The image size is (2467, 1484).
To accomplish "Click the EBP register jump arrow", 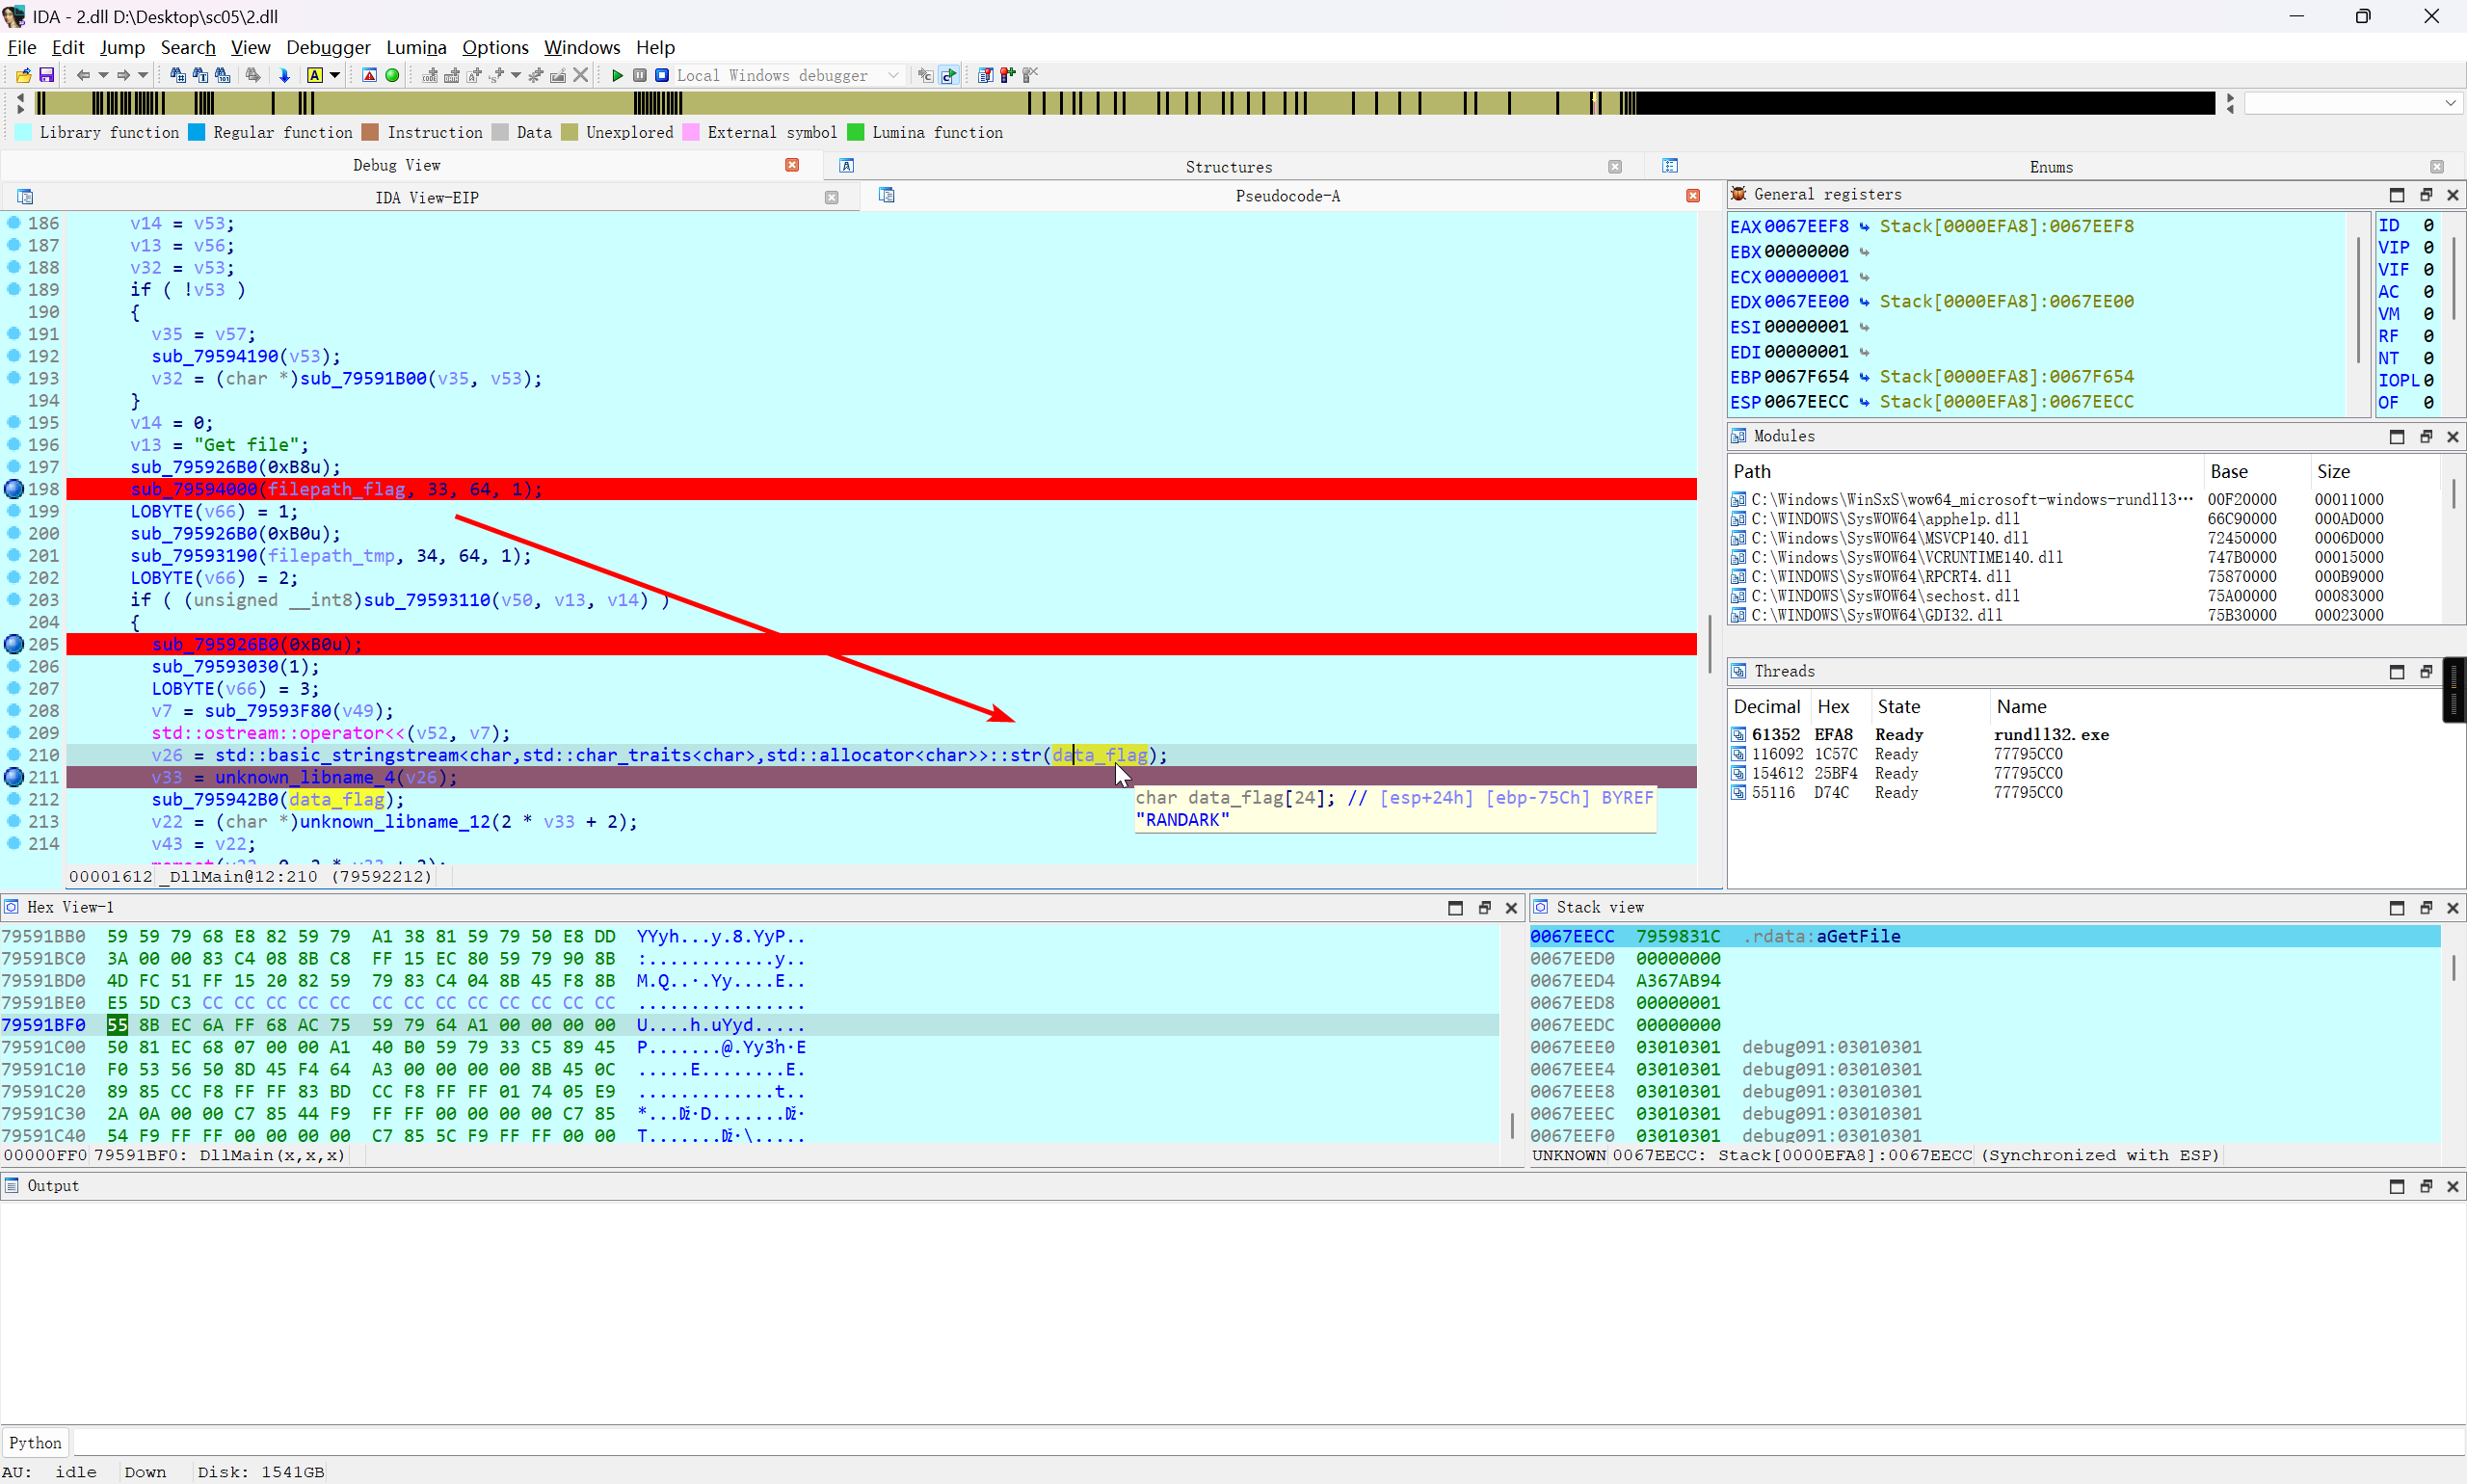I will pos(1864,377).
